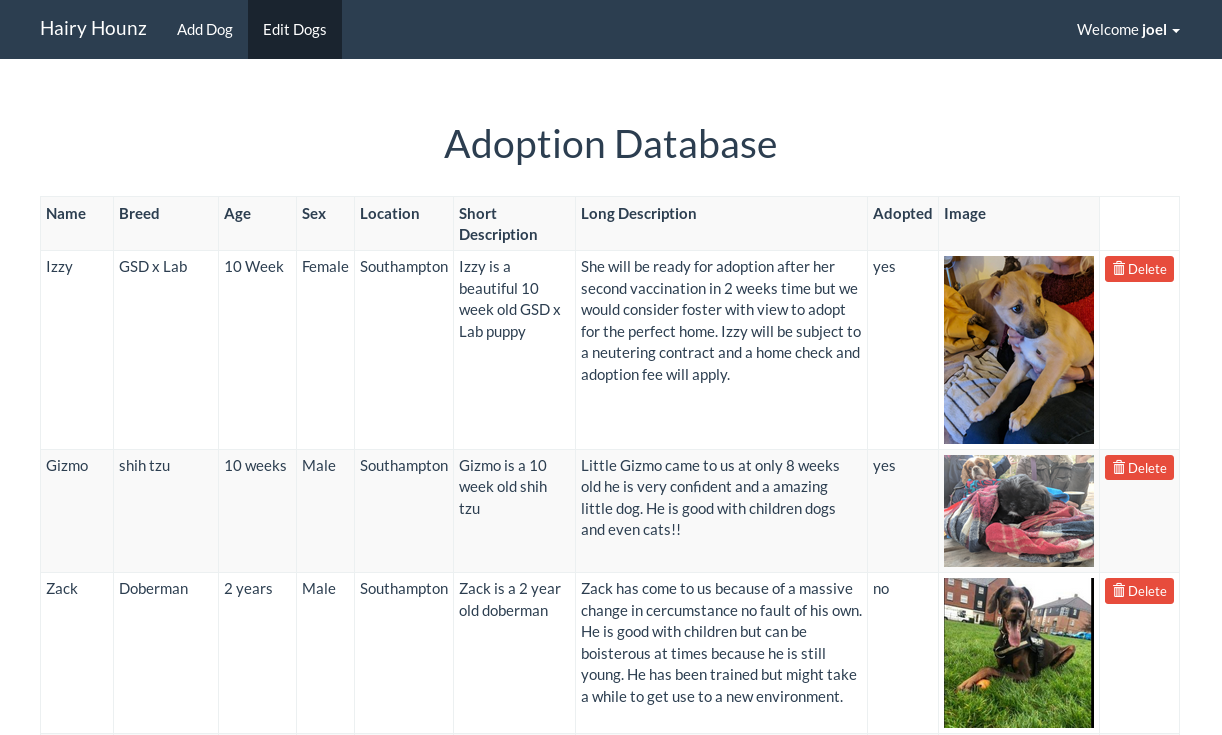Click Izzy's name cell
Screen dimensions: 1222x735
click(60, 267)
